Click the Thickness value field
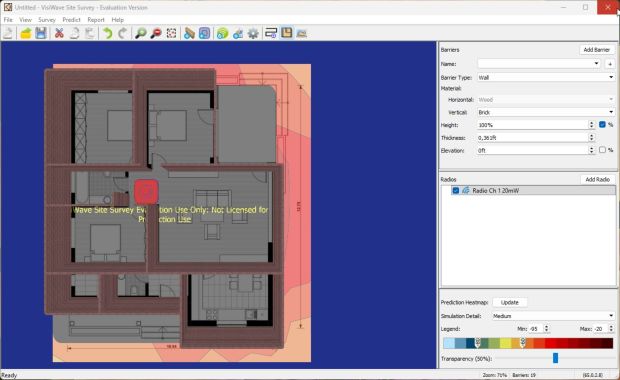This screenshot has height=380, width=620. [x=533, y=138]
